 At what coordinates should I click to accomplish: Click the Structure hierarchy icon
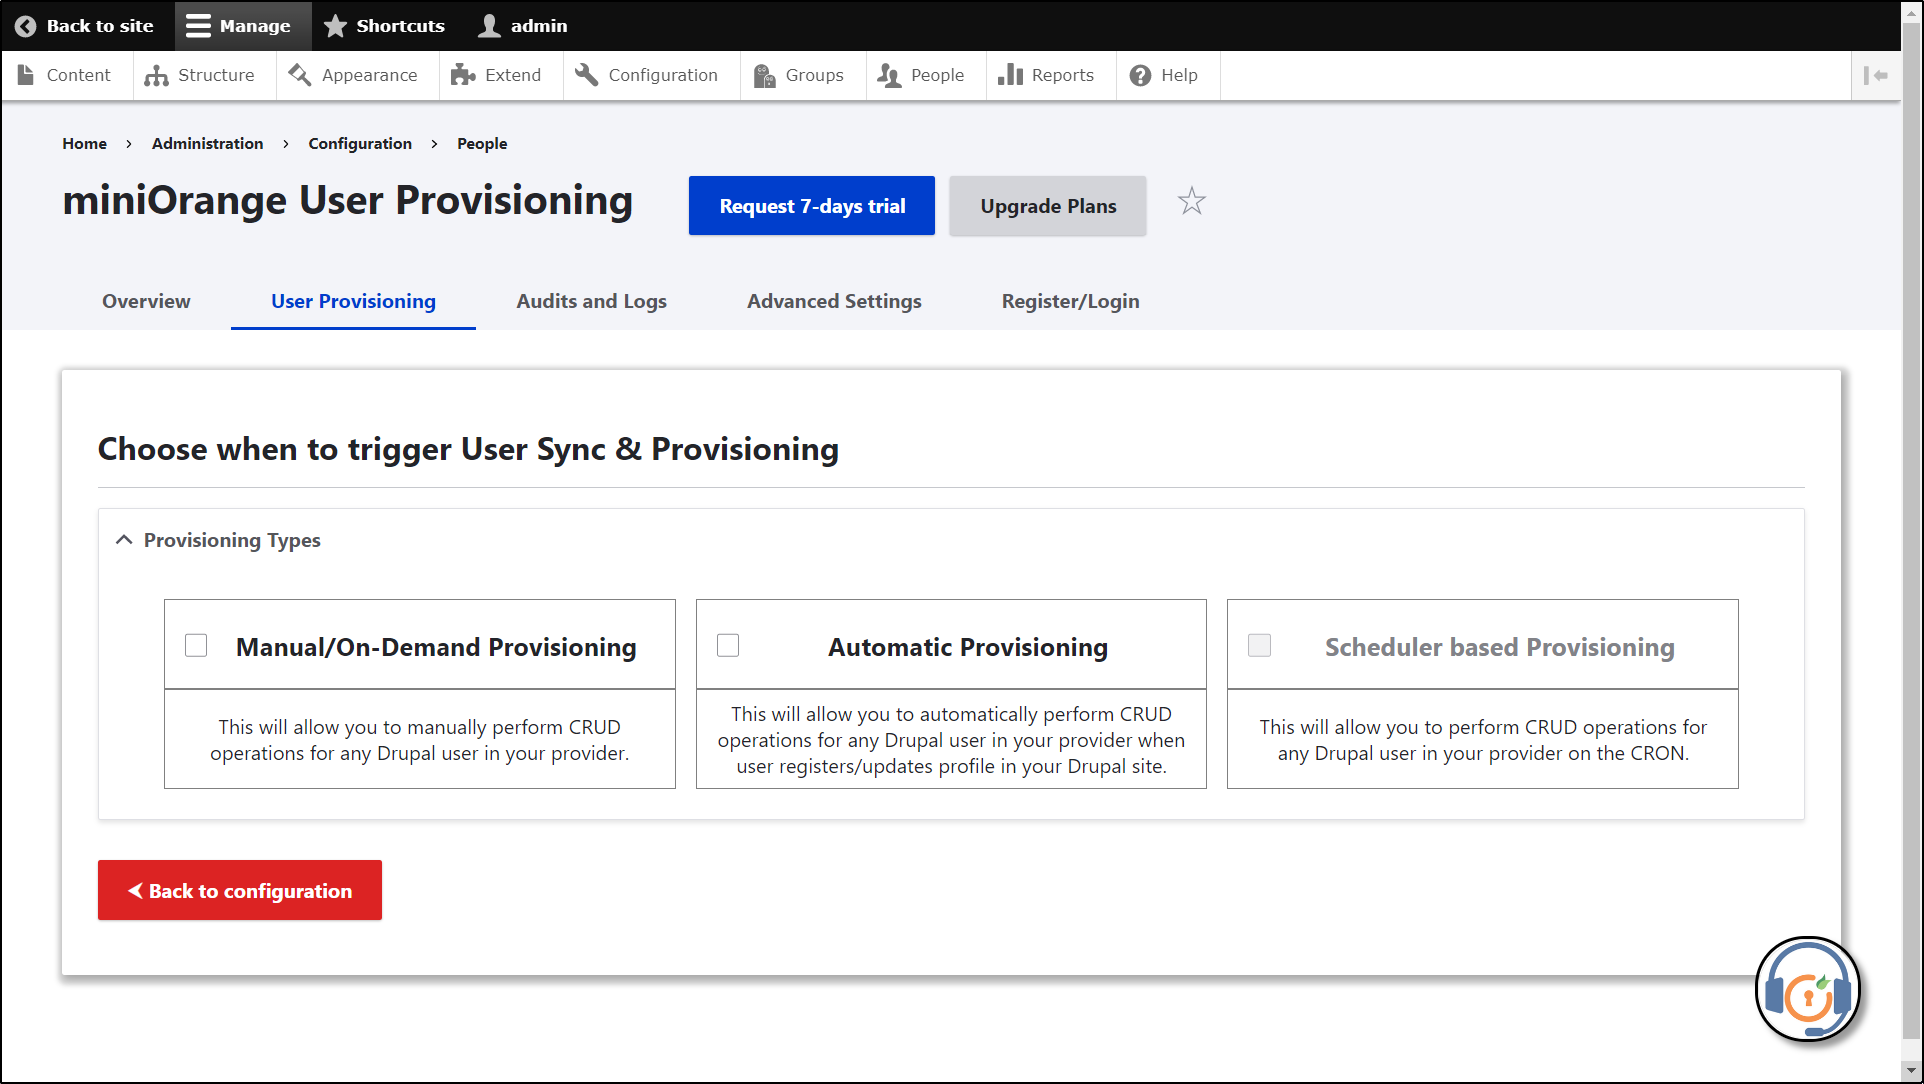click(x=156, y=75)
